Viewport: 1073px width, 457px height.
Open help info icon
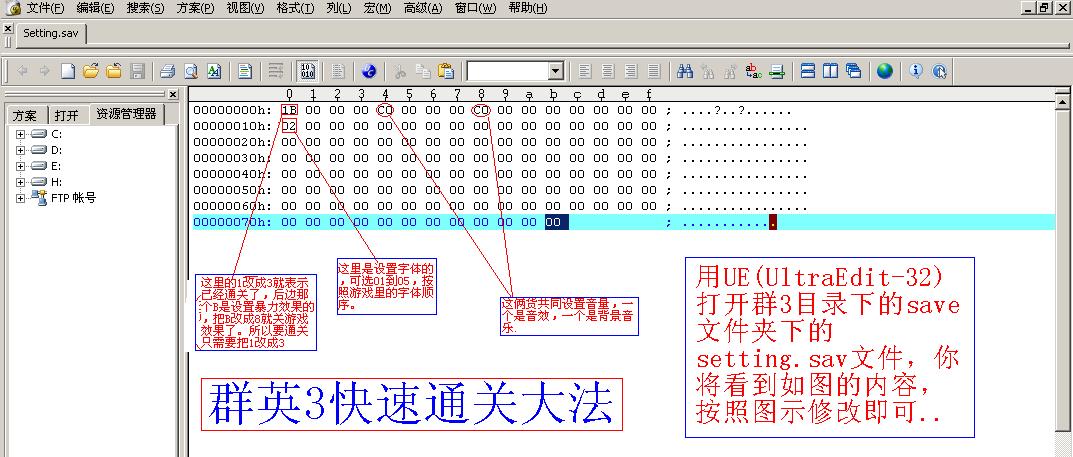pos(916,71)
